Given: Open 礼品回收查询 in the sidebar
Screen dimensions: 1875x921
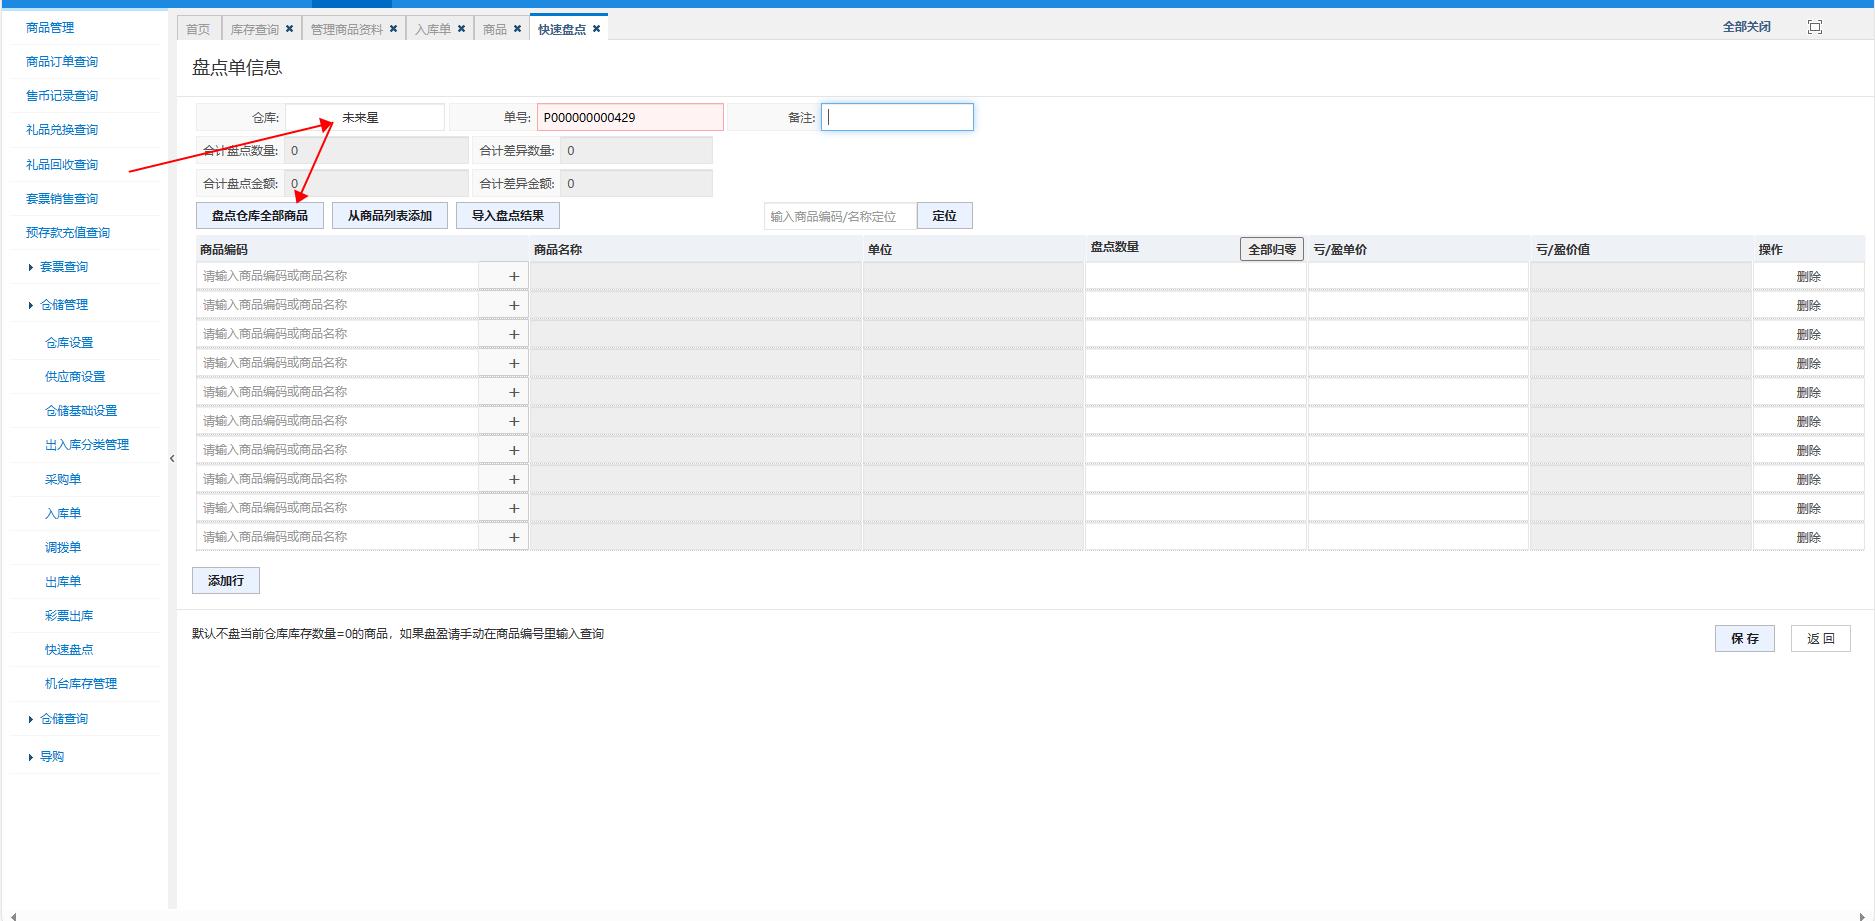Looking at the screenshot, I should 62,165.
